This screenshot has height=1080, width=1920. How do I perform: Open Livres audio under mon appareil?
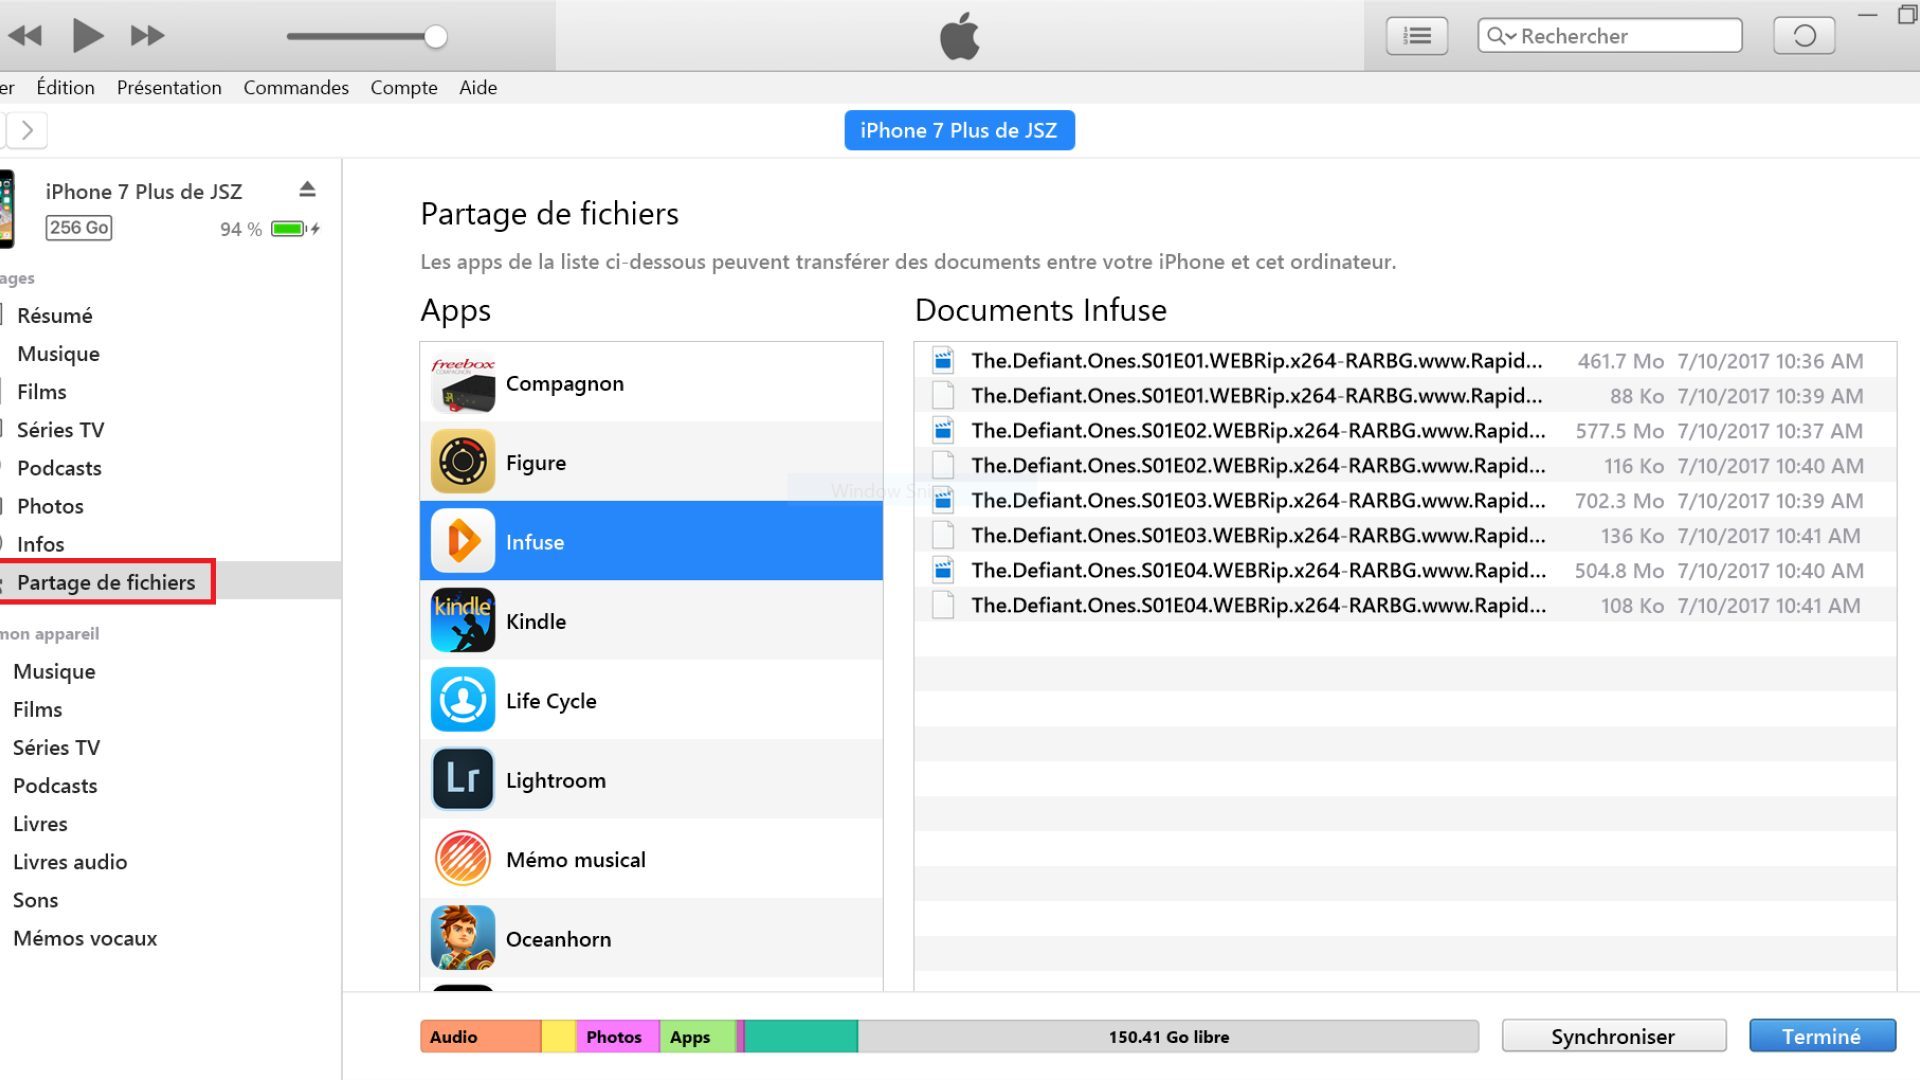pos(70,862)
